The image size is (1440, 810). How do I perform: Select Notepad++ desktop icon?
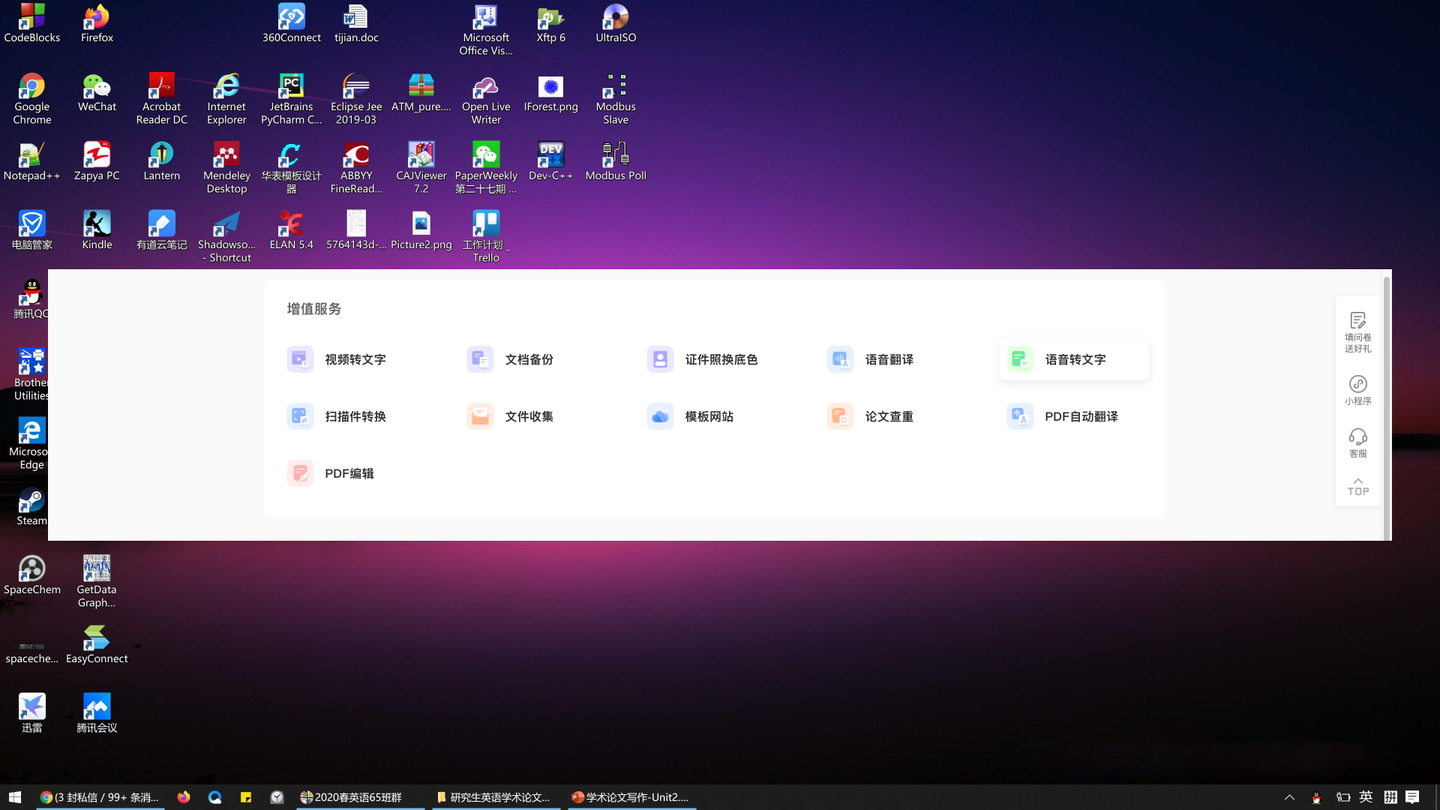click(x=32, y=162)
